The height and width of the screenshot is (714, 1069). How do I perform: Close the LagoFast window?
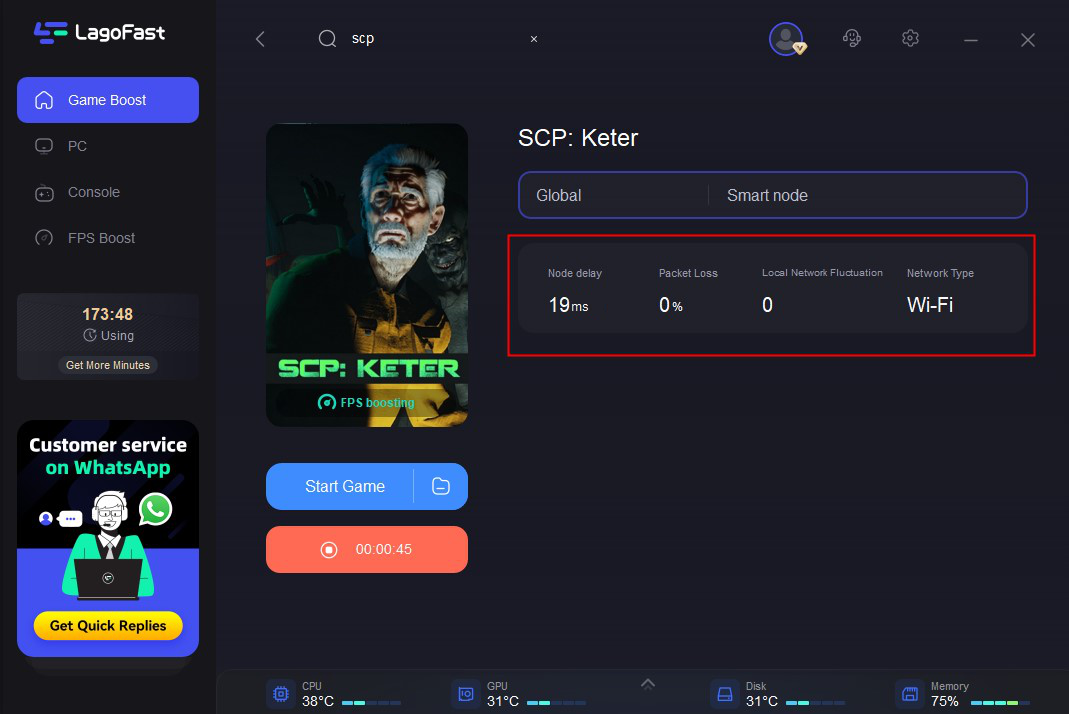click(1027, 40)
